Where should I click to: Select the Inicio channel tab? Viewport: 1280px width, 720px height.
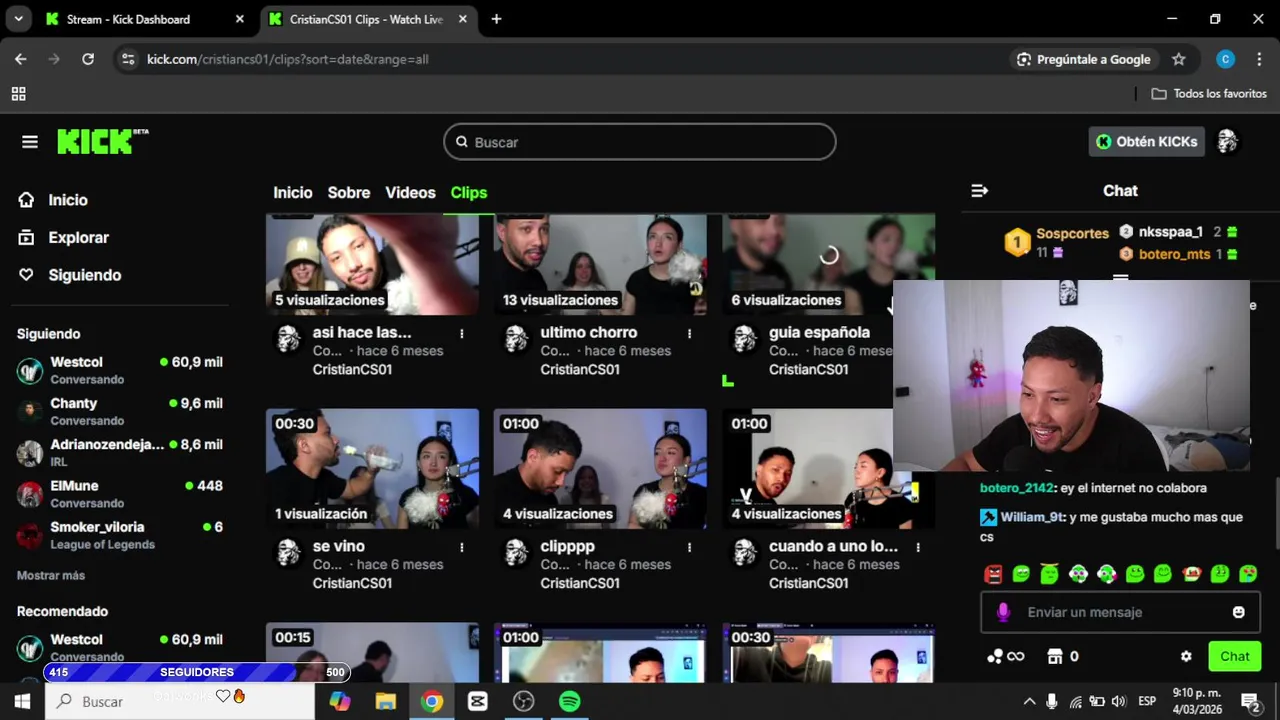tap(293, 192)
